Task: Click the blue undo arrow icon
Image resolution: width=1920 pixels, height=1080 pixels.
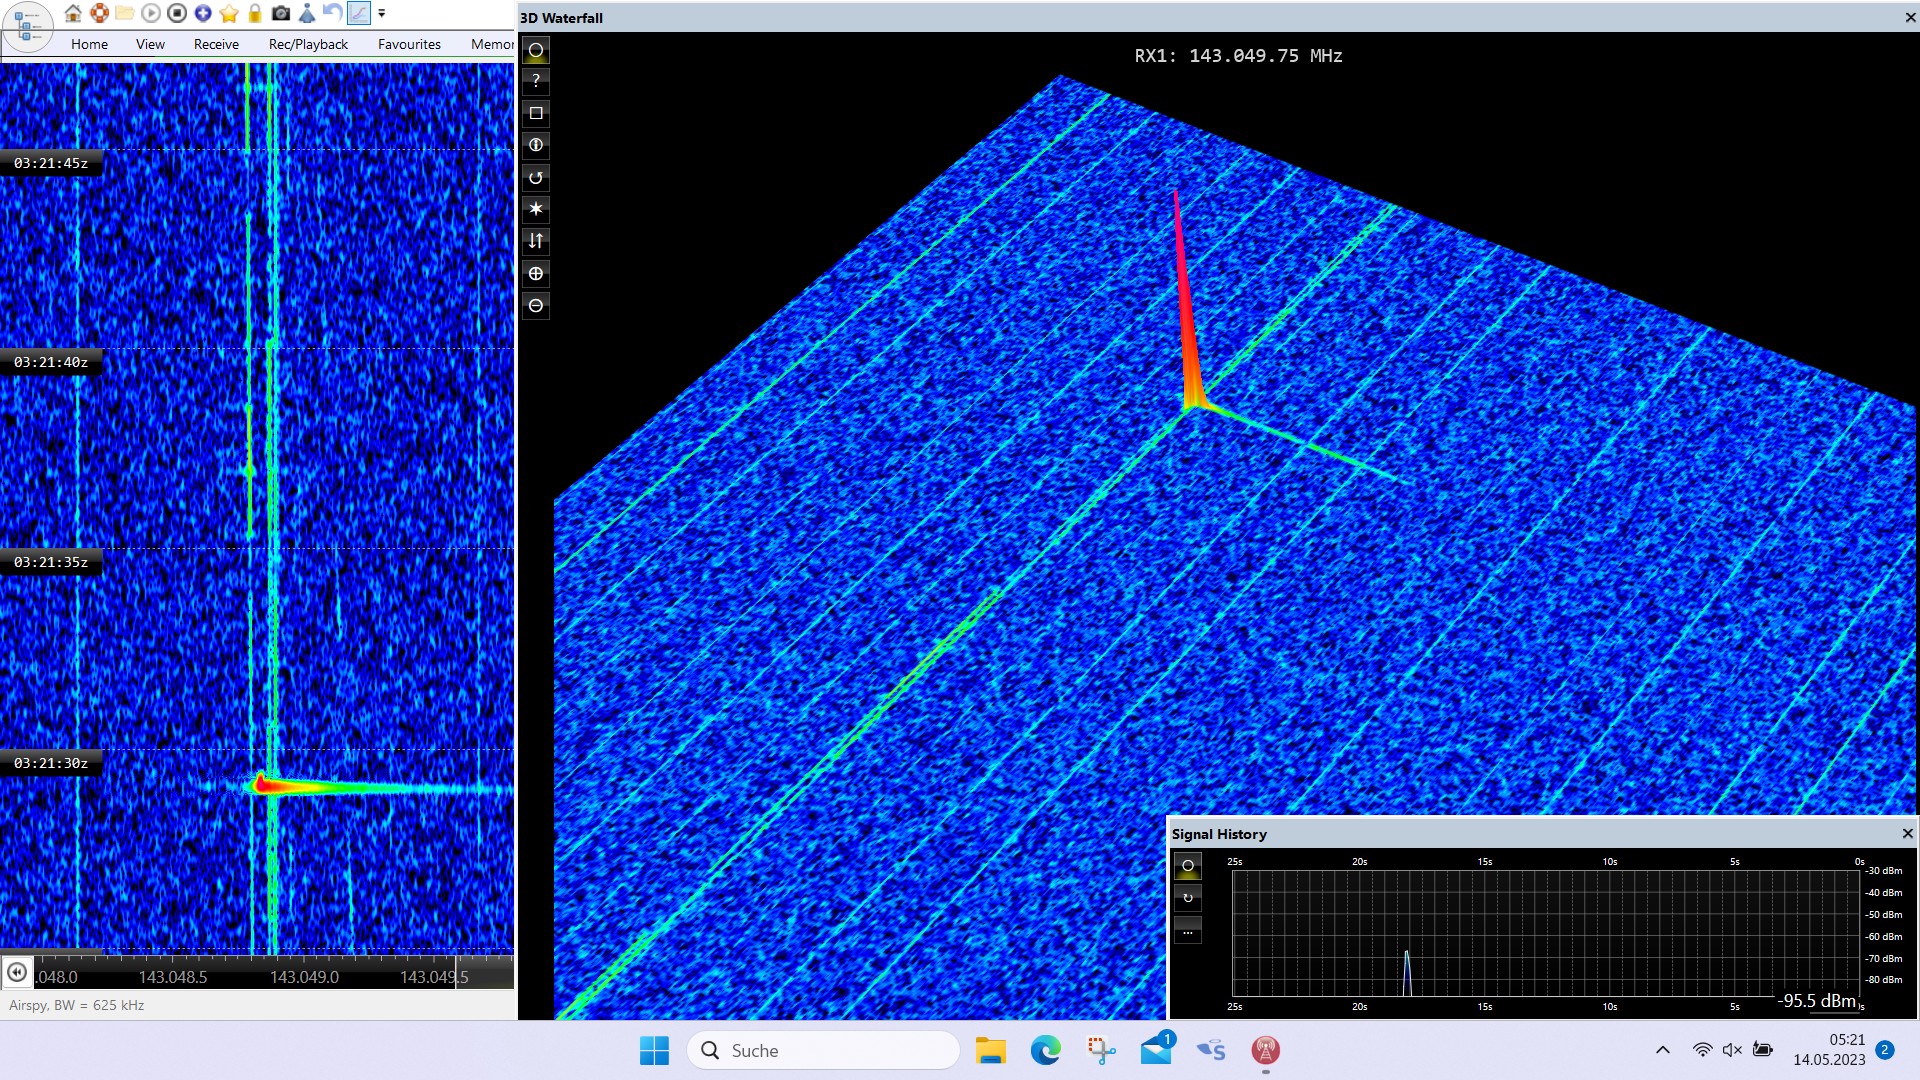Action: click(x=333, y=13)
